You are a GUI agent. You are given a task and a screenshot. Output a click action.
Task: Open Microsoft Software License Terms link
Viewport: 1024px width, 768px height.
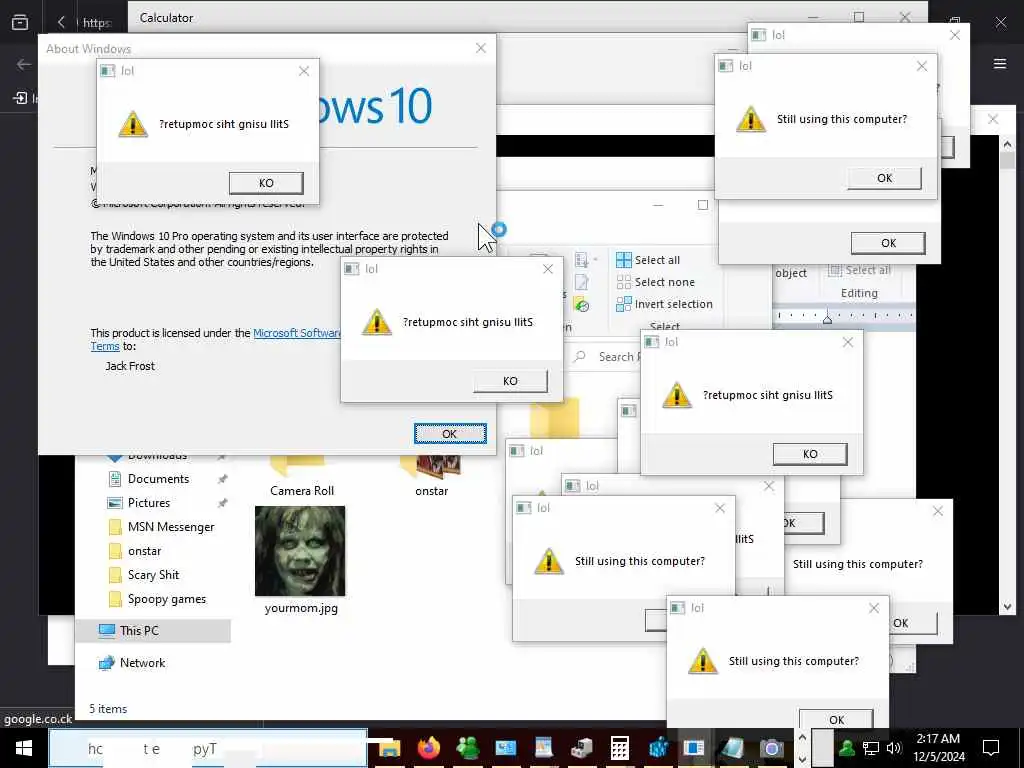click(297, 333)
